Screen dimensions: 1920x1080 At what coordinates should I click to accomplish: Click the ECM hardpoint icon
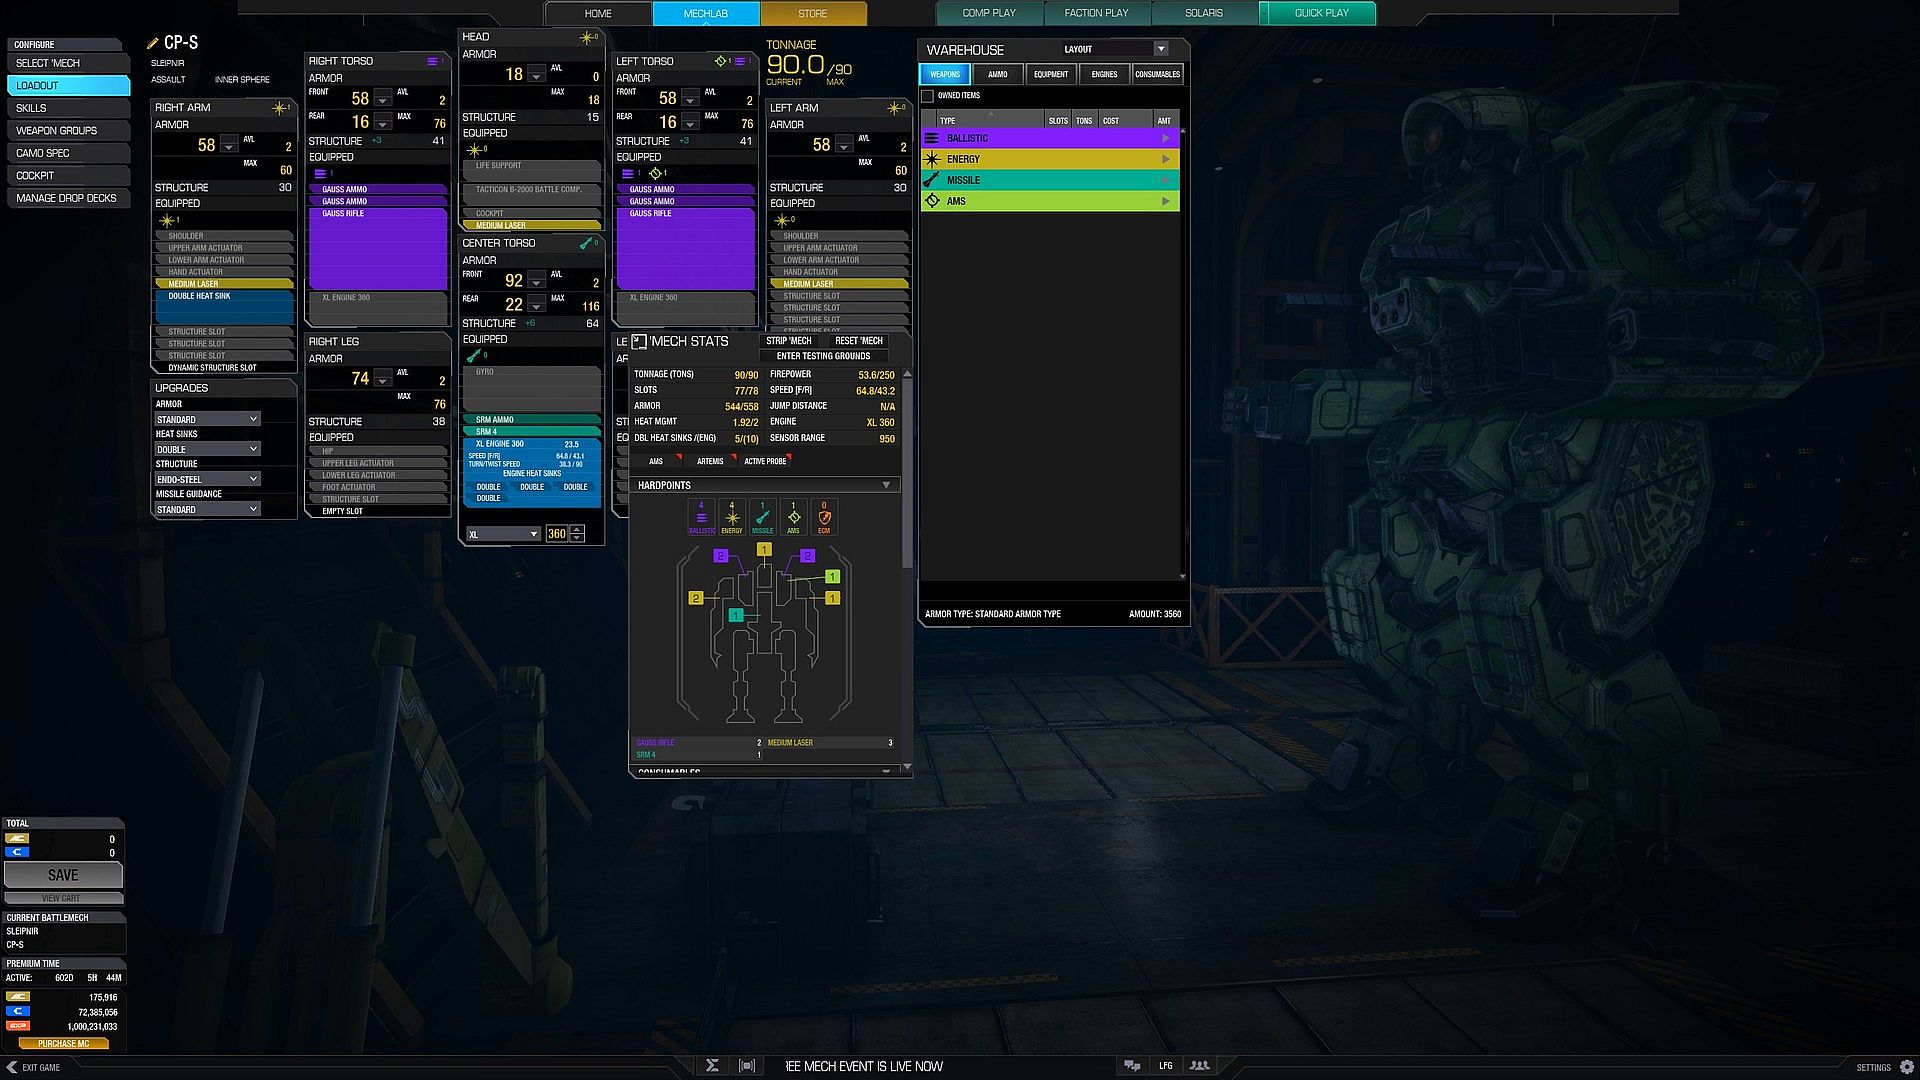tap(824, 517)
